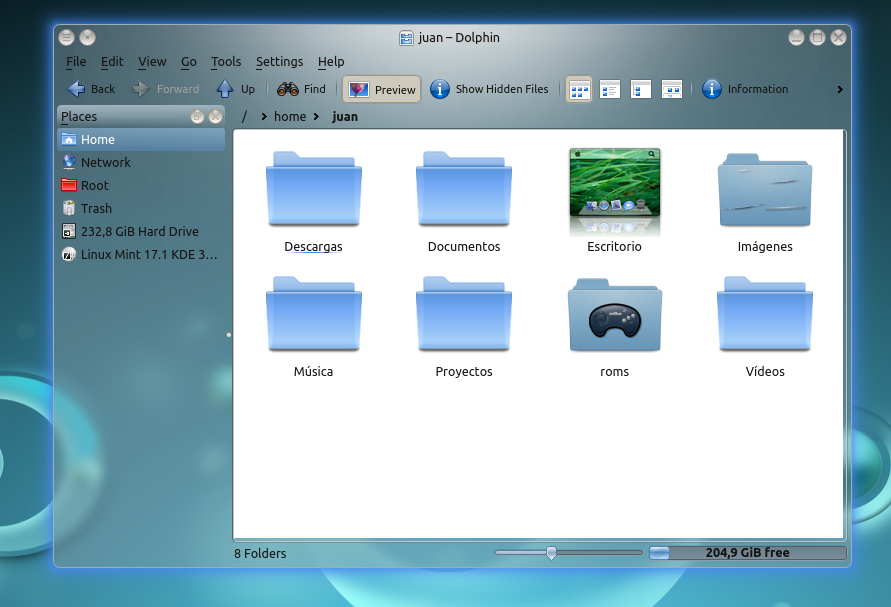Screen dimensions: 891x607
Task: Open the Go menu
Action: click(x=189, y=61)
